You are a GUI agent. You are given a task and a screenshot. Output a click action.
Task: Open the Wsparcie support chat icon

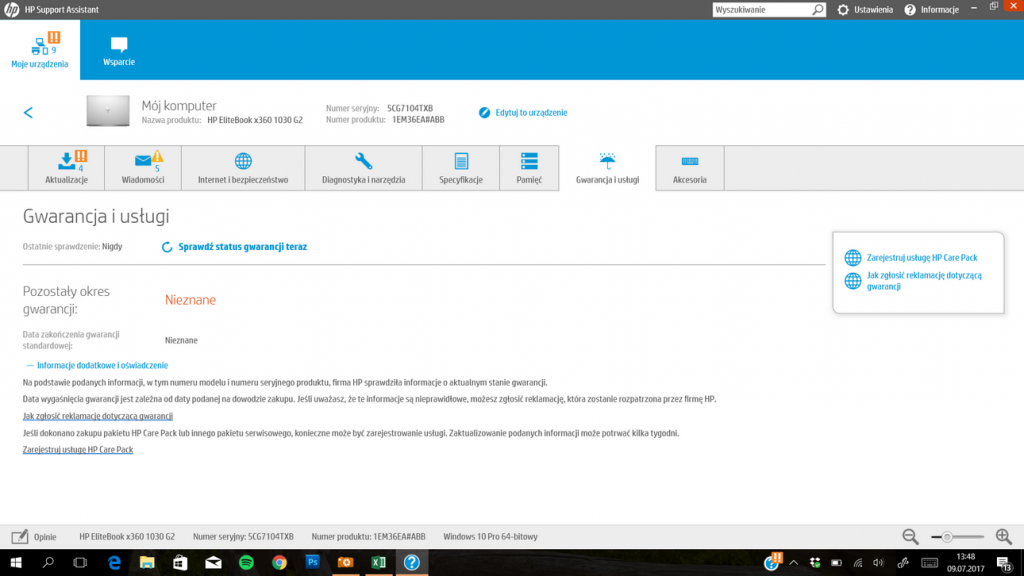119,45
